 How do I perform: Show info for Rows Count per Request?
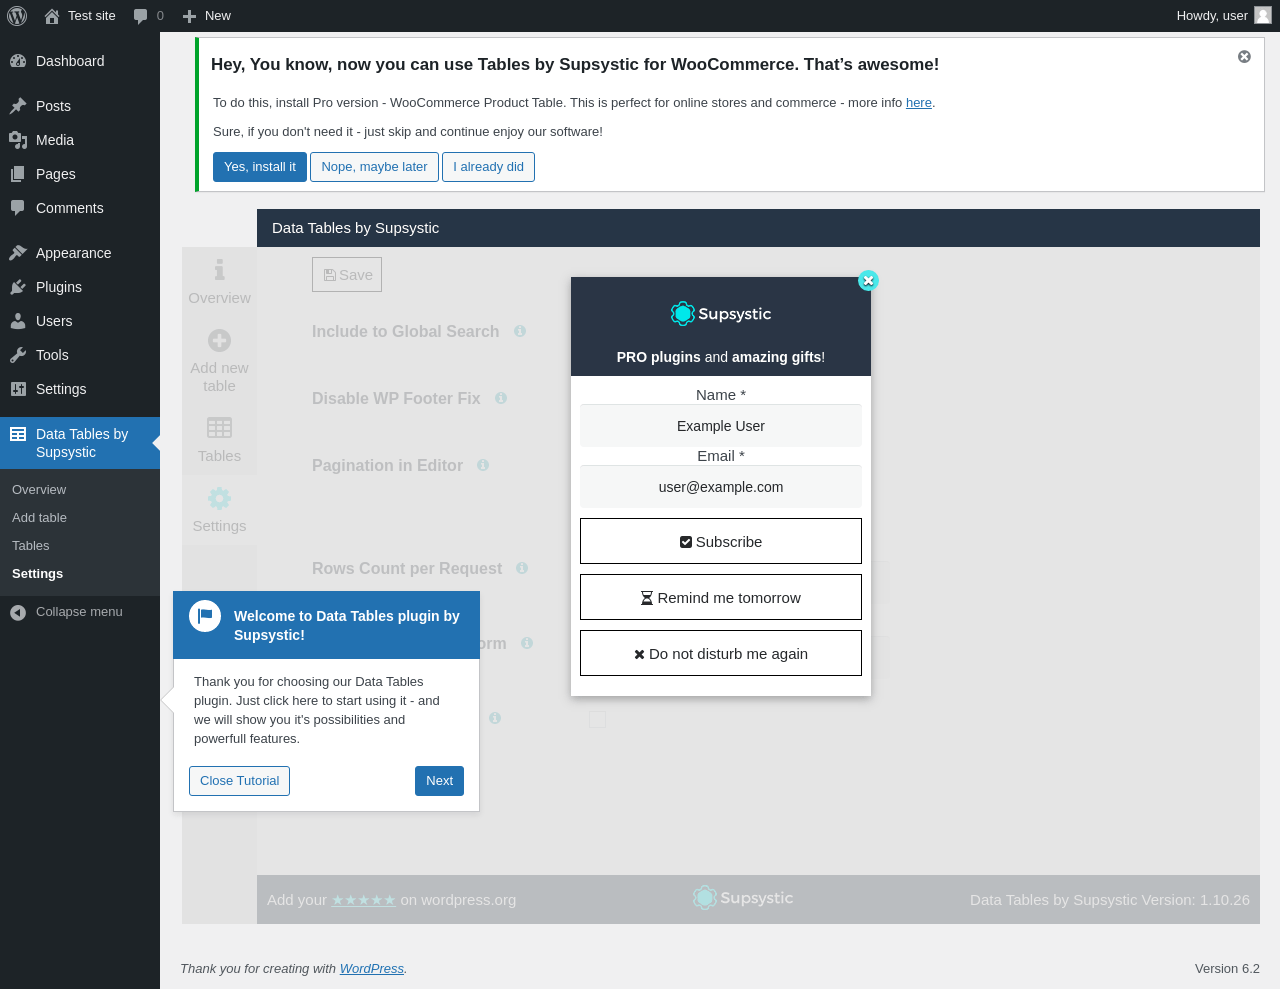pos(522,568)
